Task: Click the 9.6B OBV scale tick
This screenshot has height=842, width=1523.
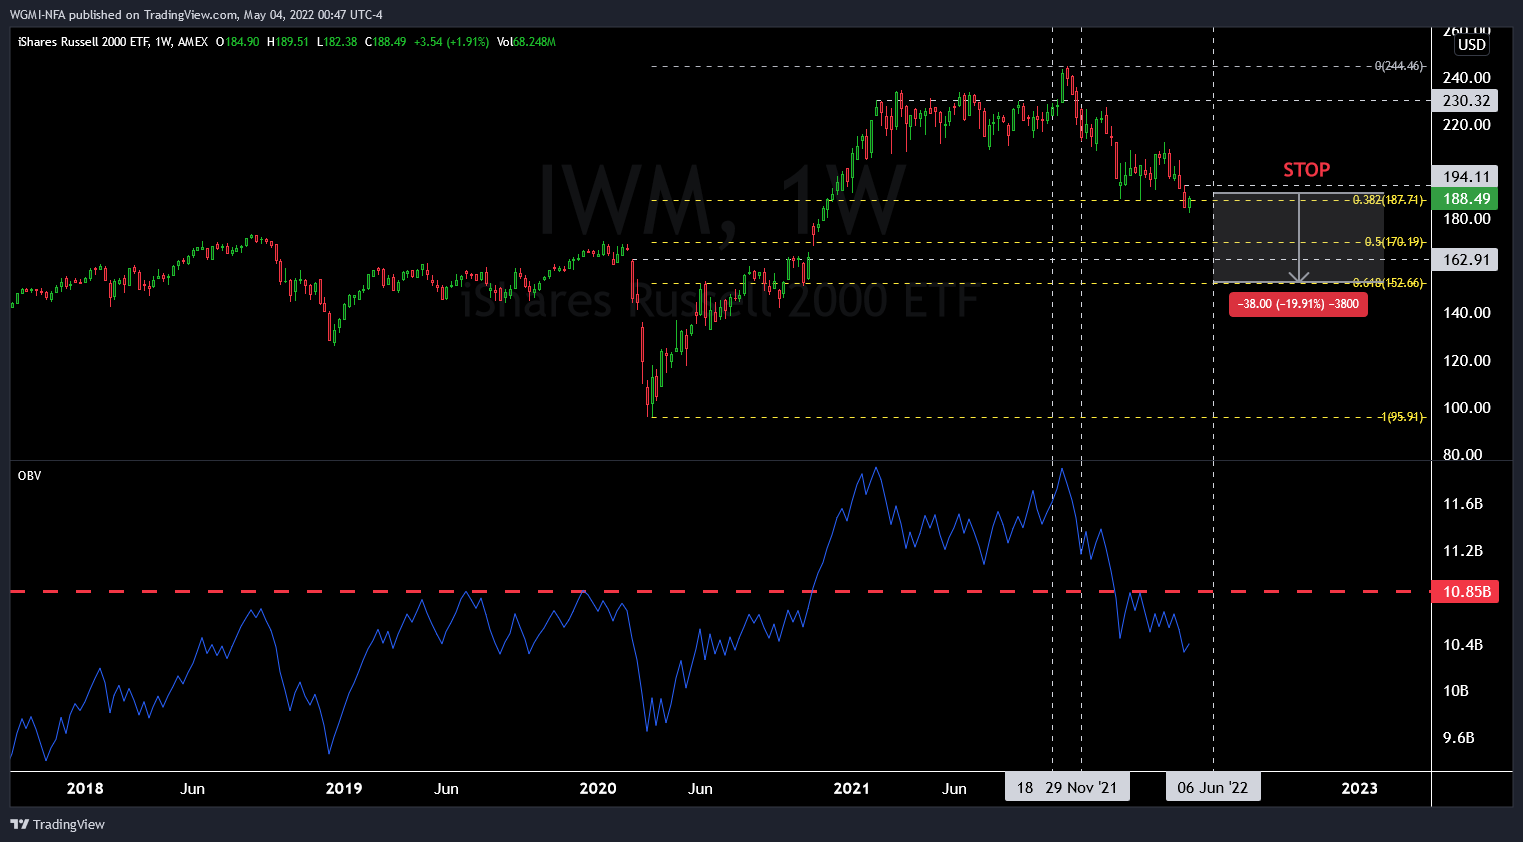Action: pyautogui.click(x=1459, y=738)
